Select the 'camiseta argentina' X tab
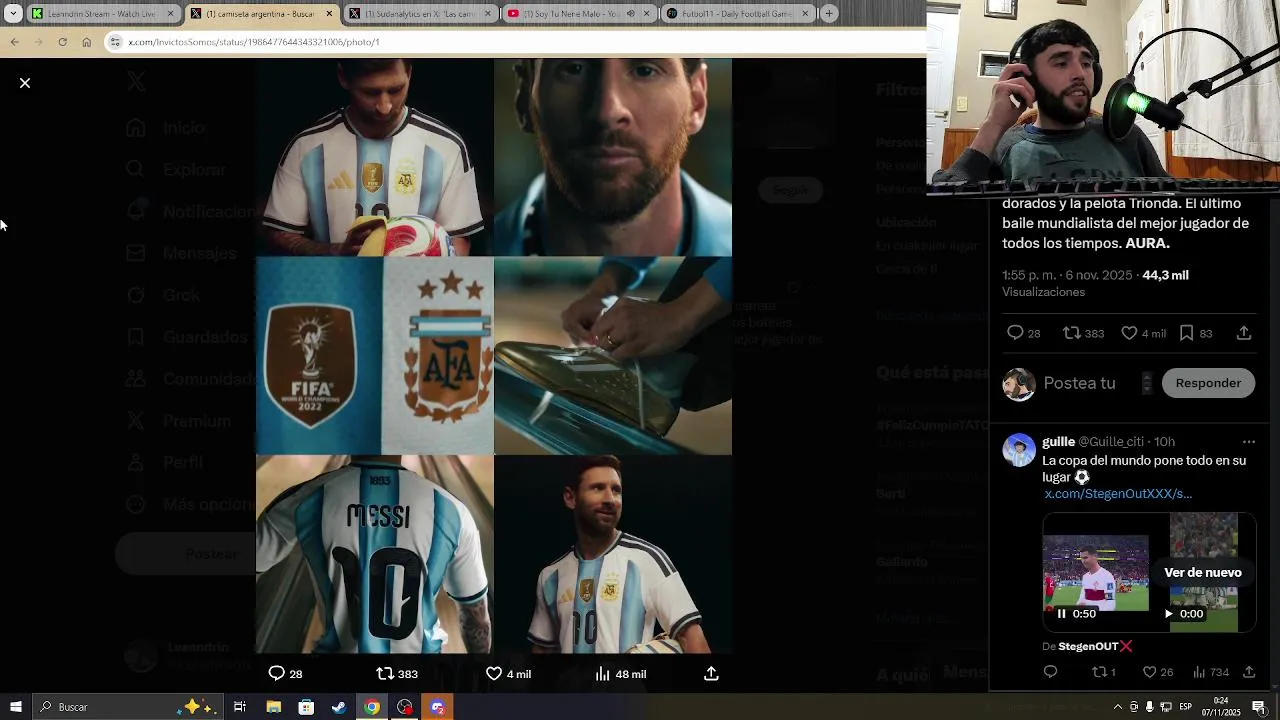This screenshot has height=720, width=1280. click(x=264, y=14)
